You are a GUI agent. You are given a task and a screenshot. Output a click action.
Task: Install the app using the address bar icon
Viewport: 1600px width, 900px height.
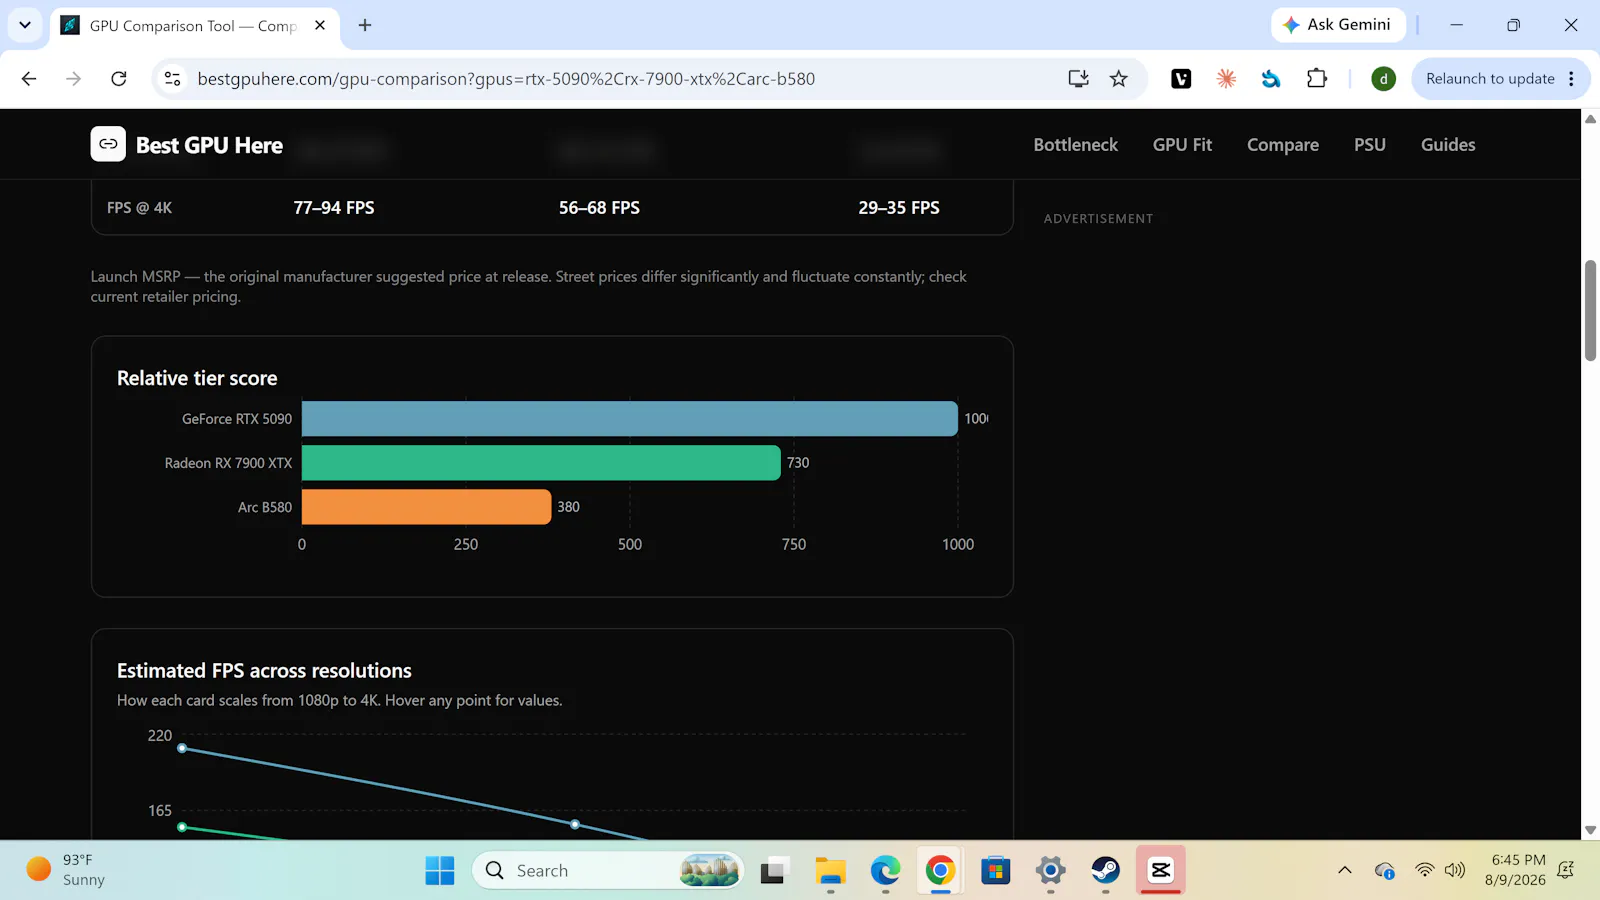click(1078, 79)
